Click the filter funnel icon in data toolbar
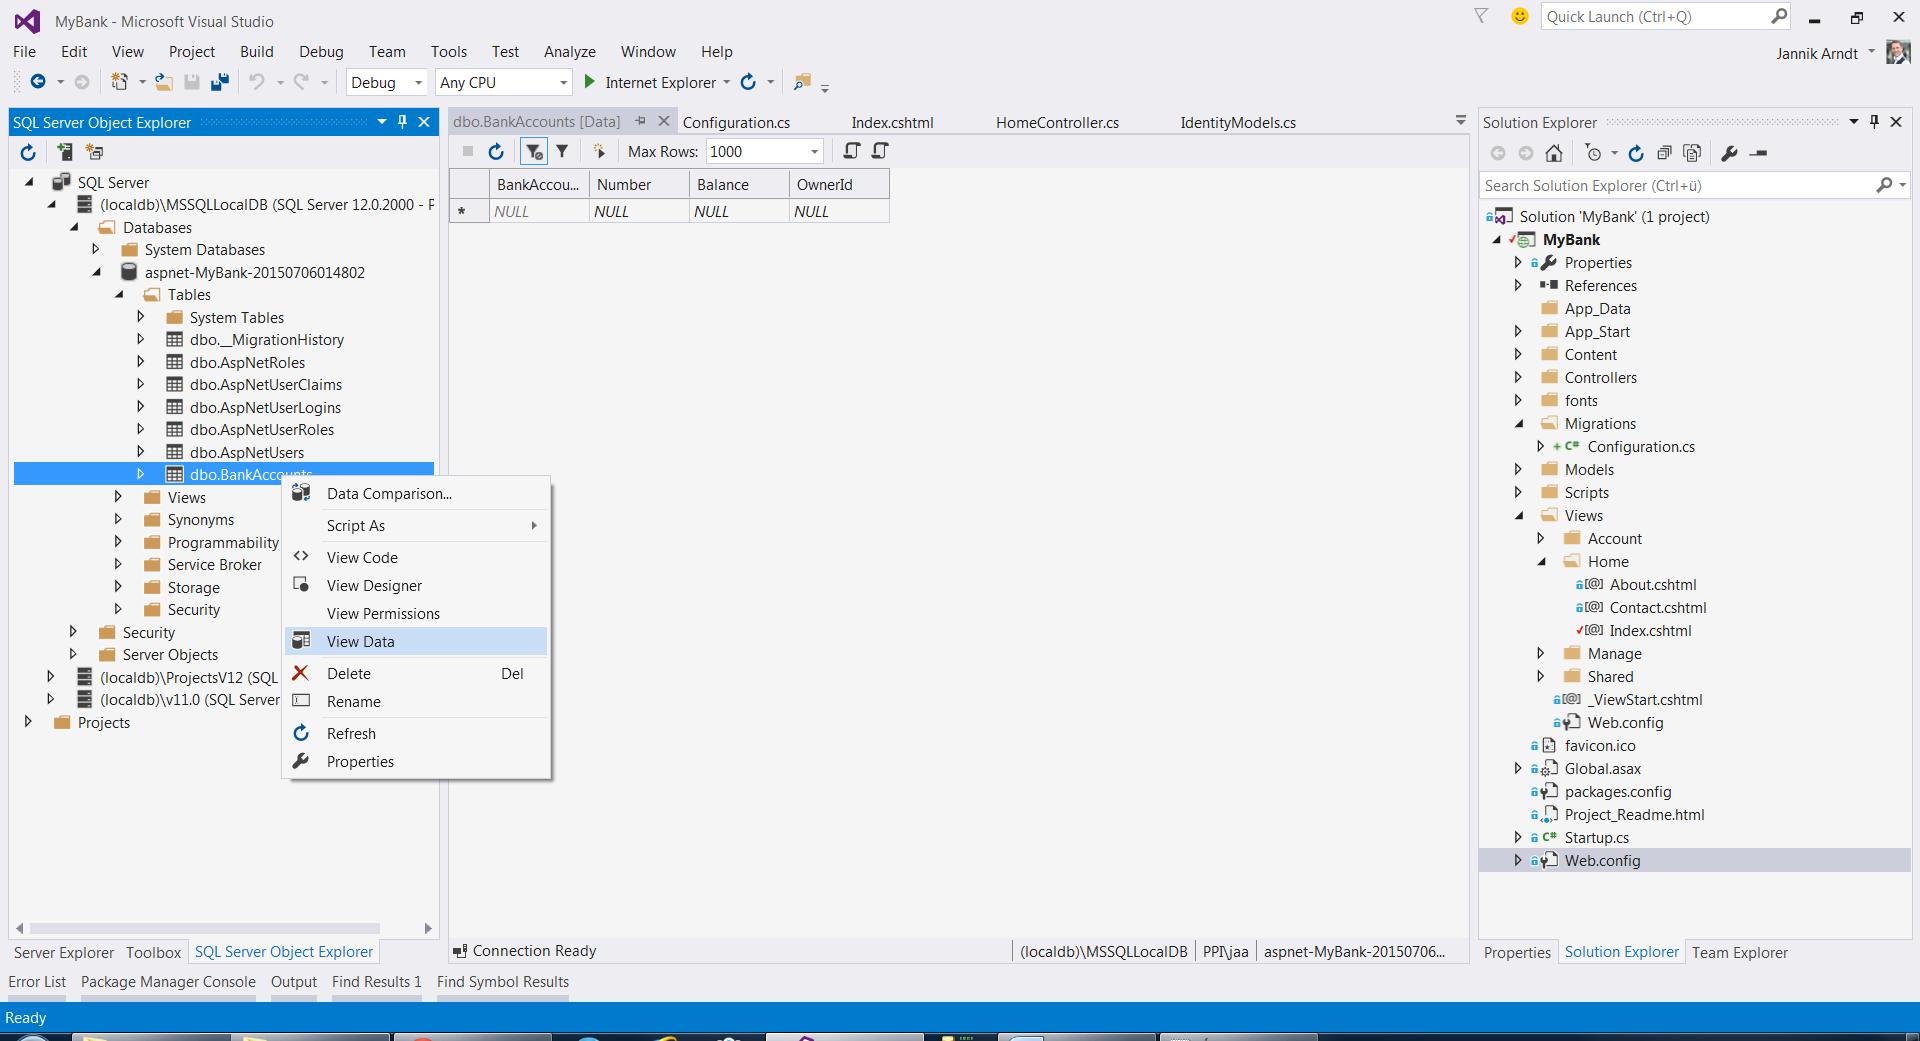Image resolution: width=1920 pixels, height=1041 pixels. (562, 152)
